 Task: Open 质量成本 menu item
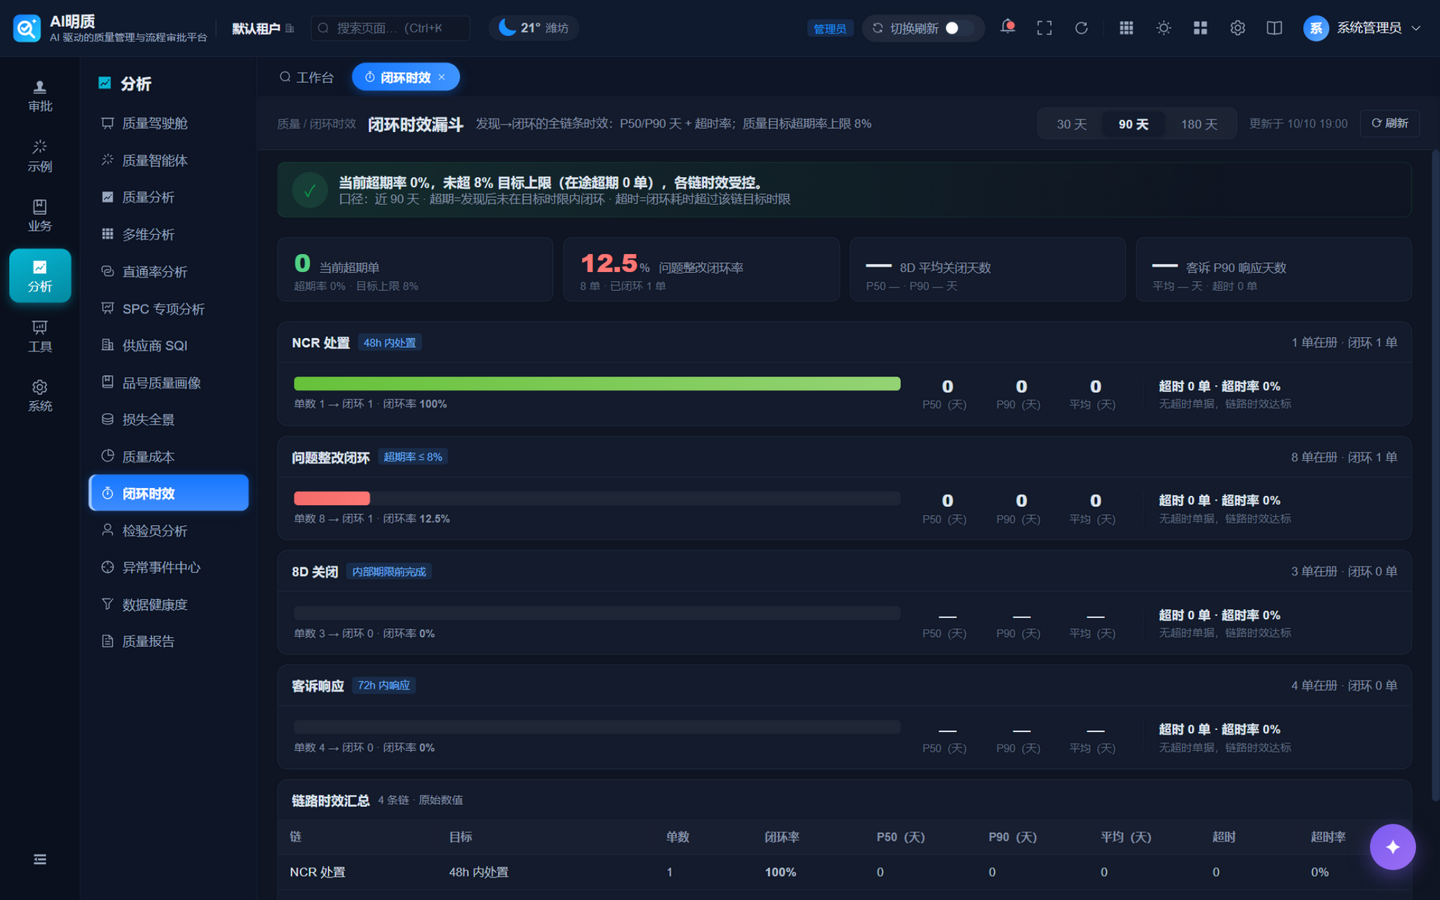168,456
